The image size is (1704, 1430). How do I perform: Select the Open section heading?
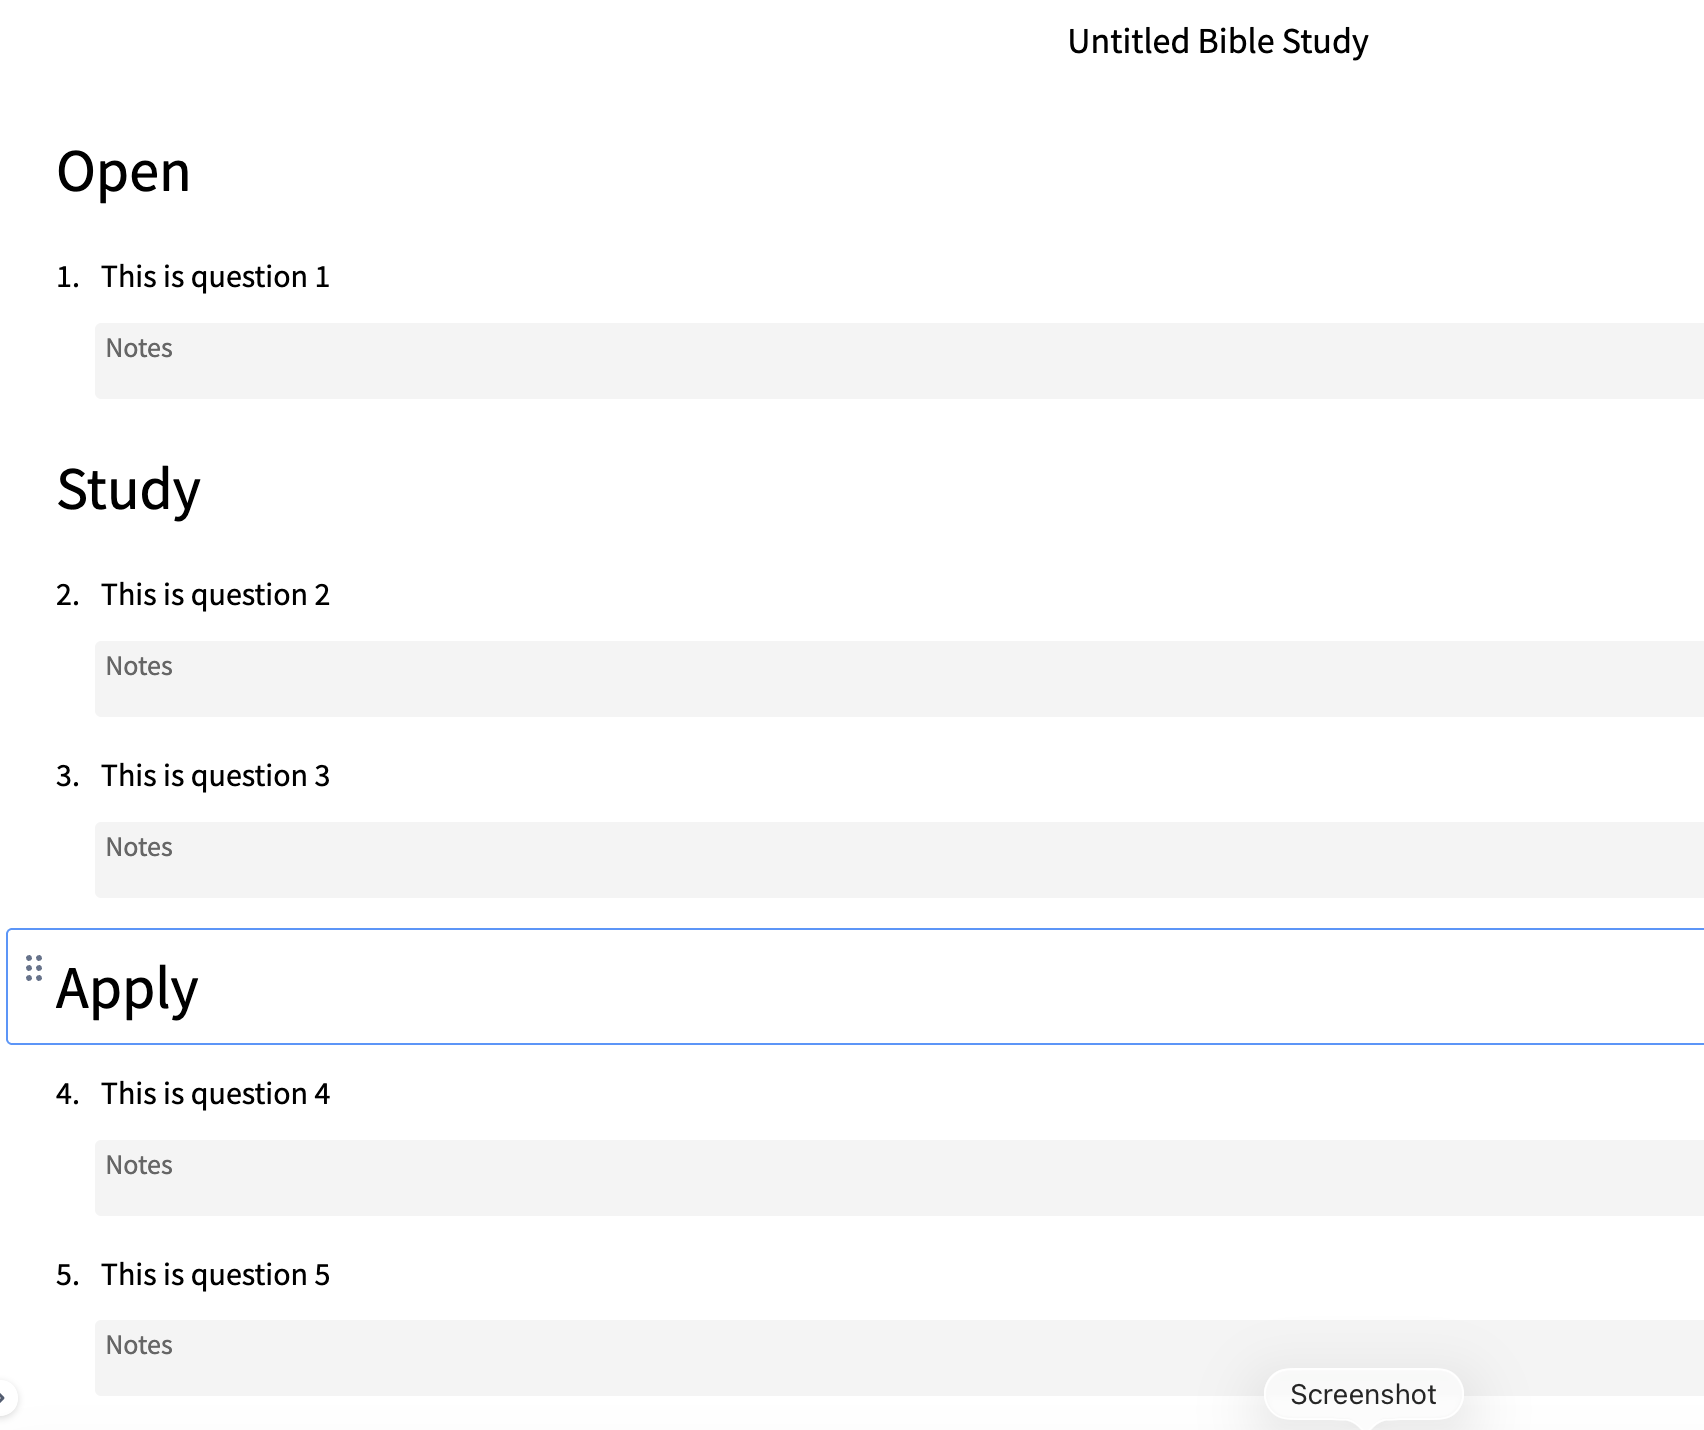tap(124, 172)
